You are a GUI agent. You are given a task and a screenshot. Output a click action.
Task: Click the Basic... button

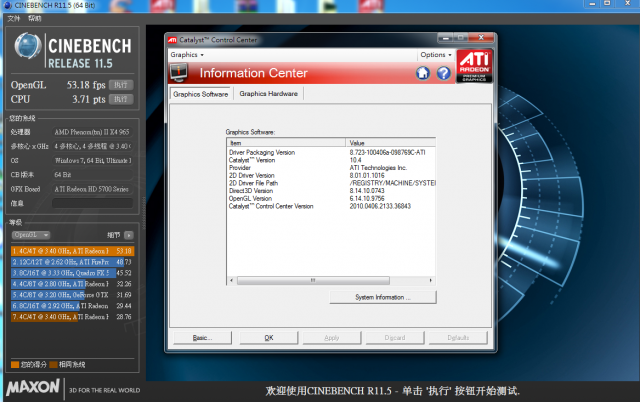pyautogui.click(x=202, y=338)
